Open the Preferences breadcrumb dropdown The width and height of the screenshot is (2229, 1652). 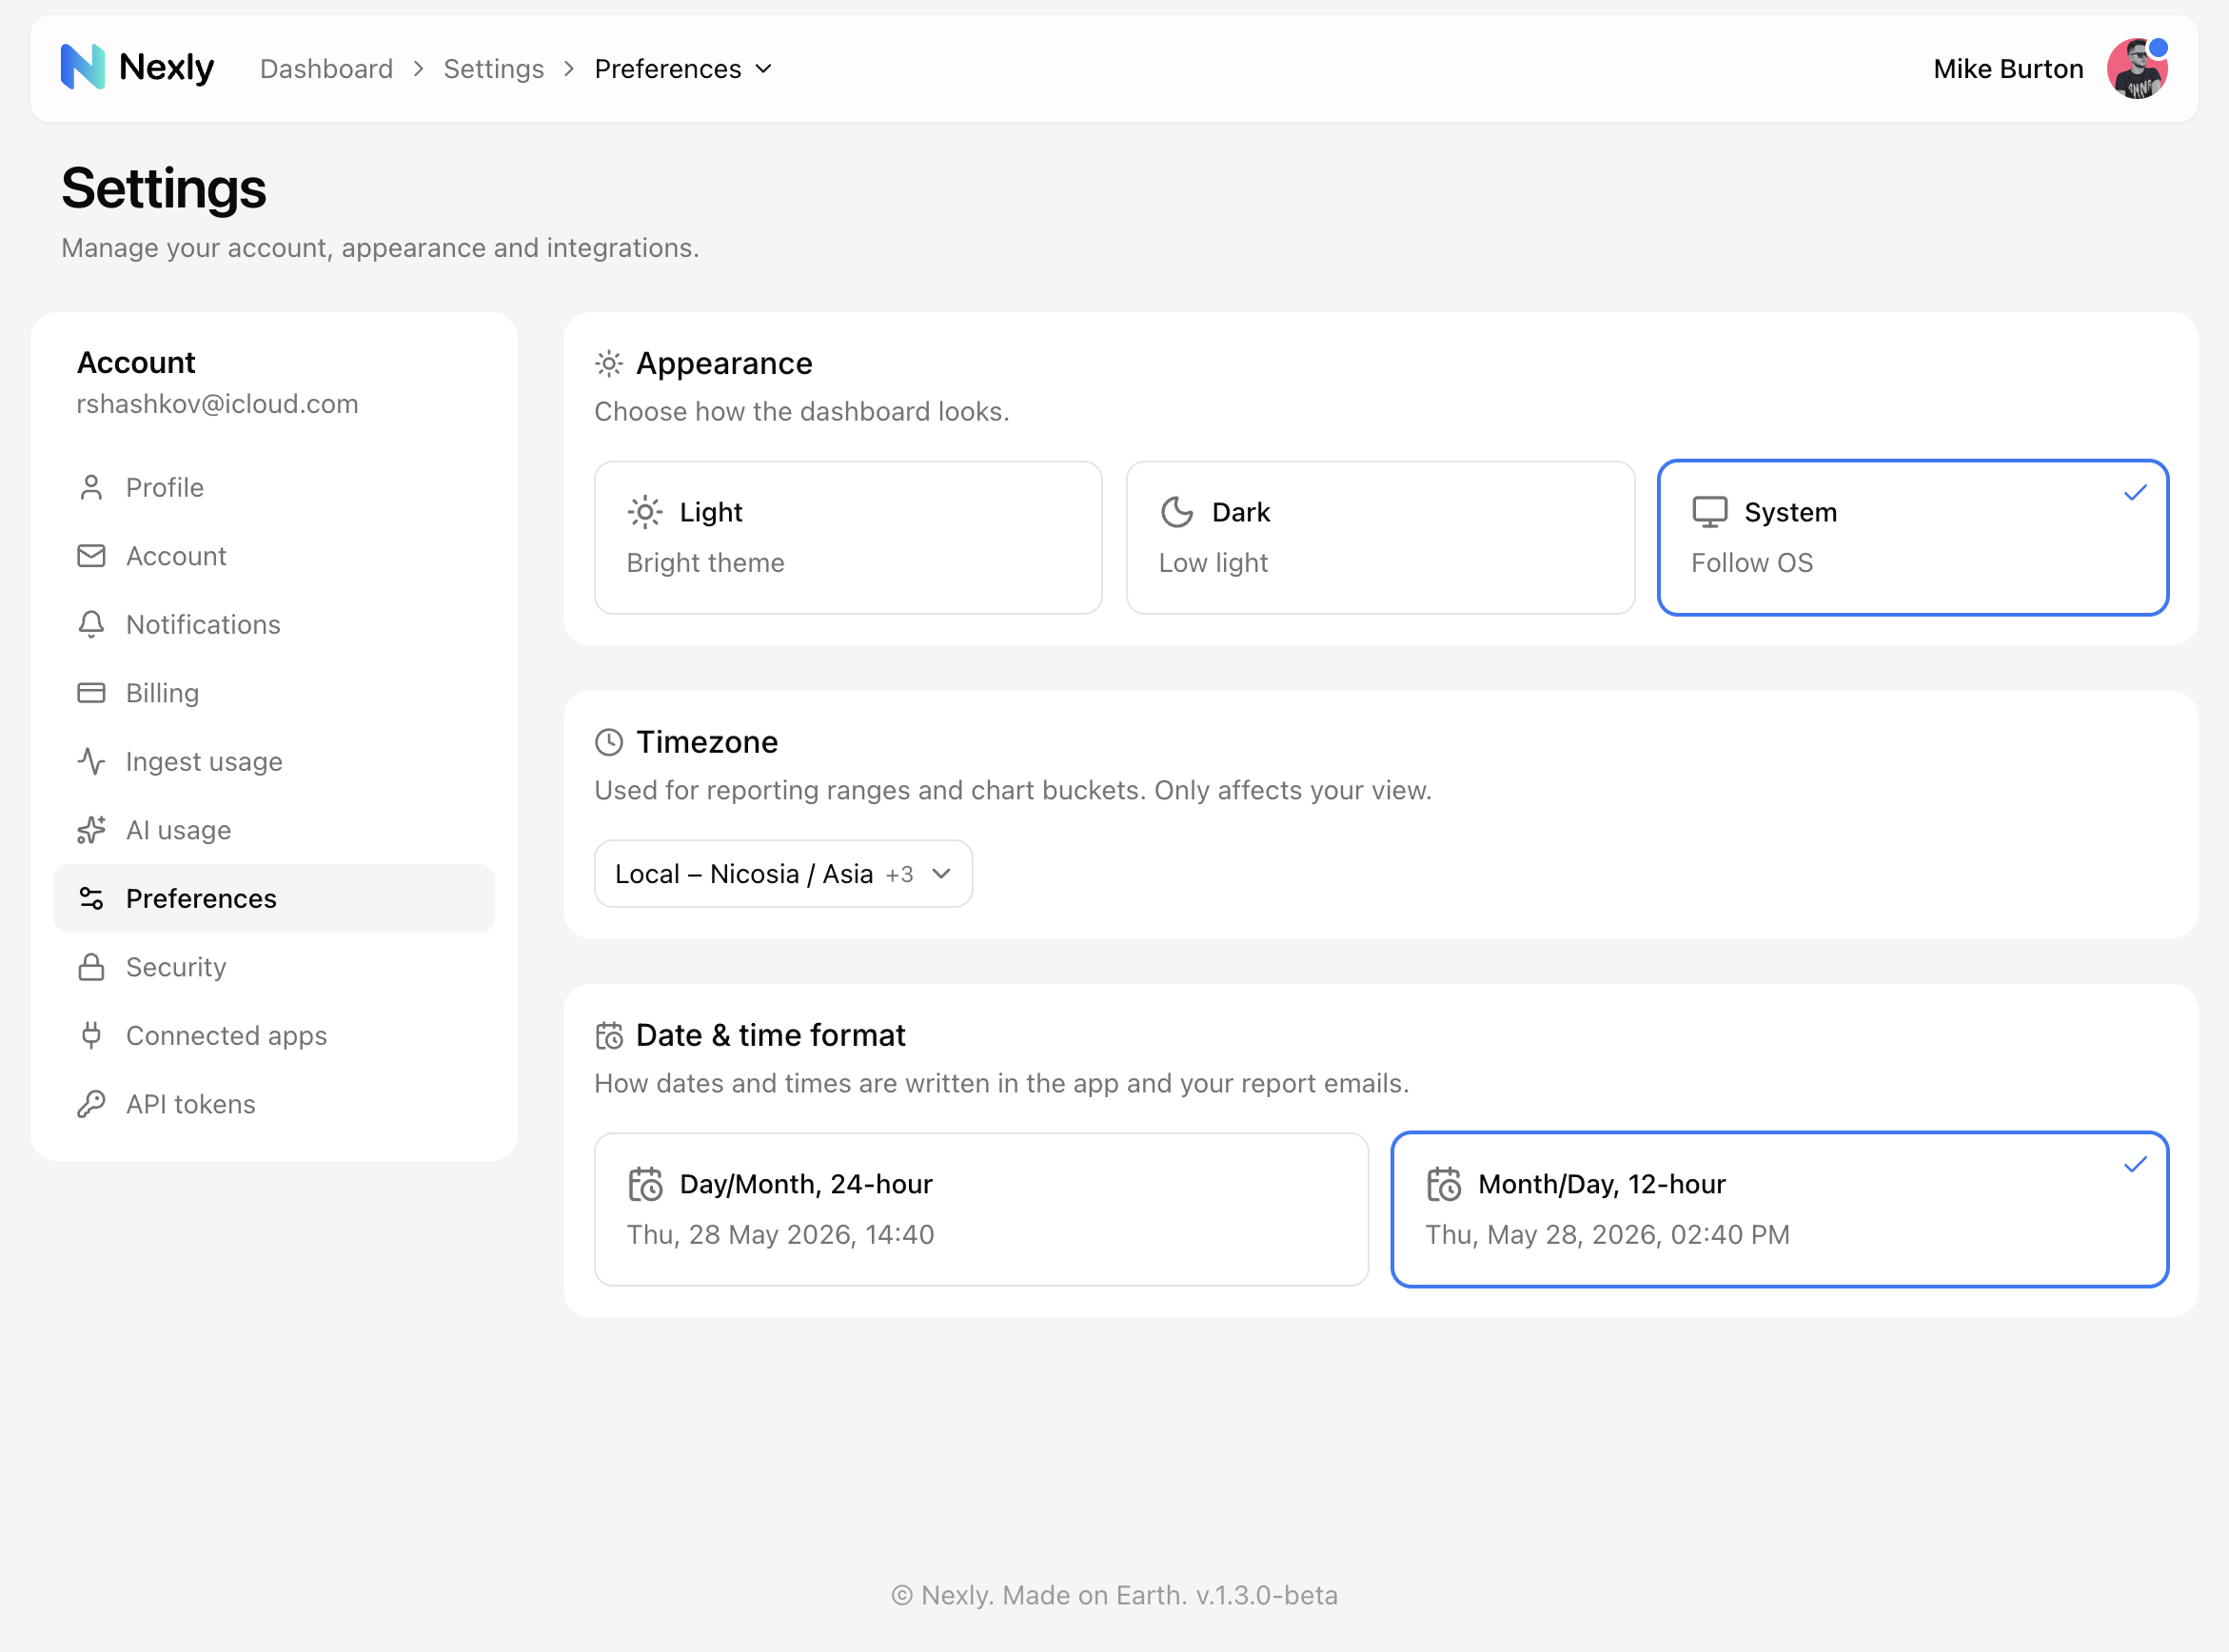683,69
